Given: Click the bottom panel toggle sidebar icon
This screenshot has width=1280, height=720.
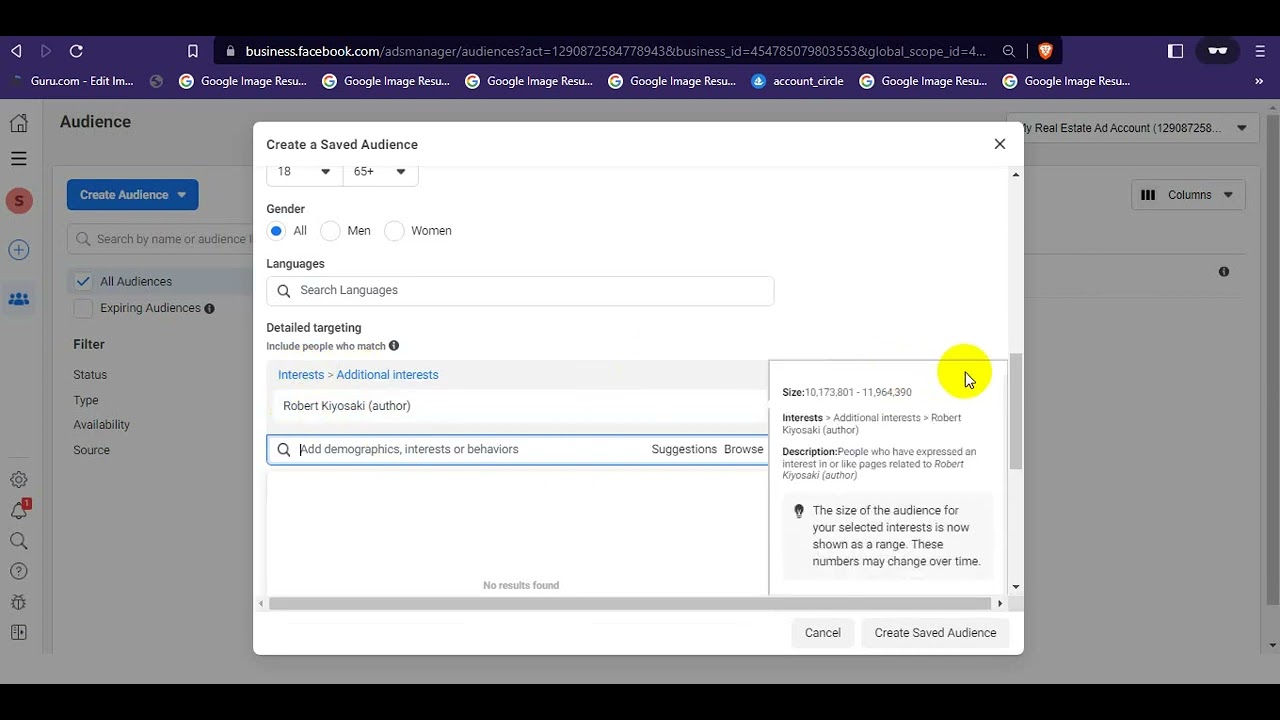Looking at the screenshot, I should (19, 632).
